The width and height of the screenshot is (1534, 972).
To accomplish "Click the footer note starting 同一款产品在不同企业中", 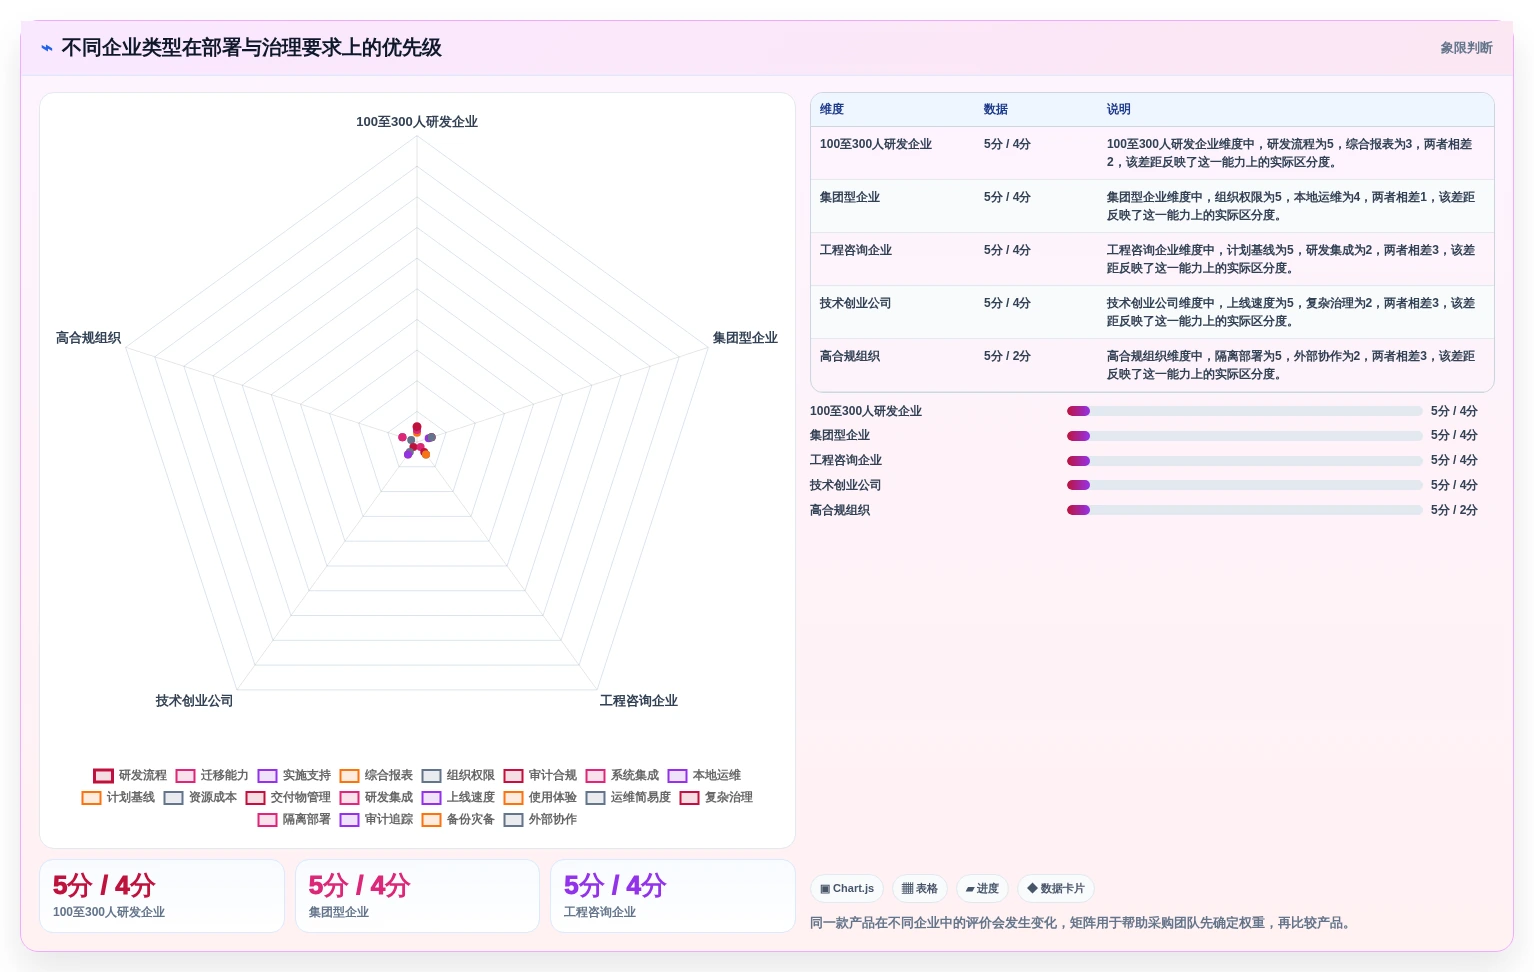I will 1083,923.
